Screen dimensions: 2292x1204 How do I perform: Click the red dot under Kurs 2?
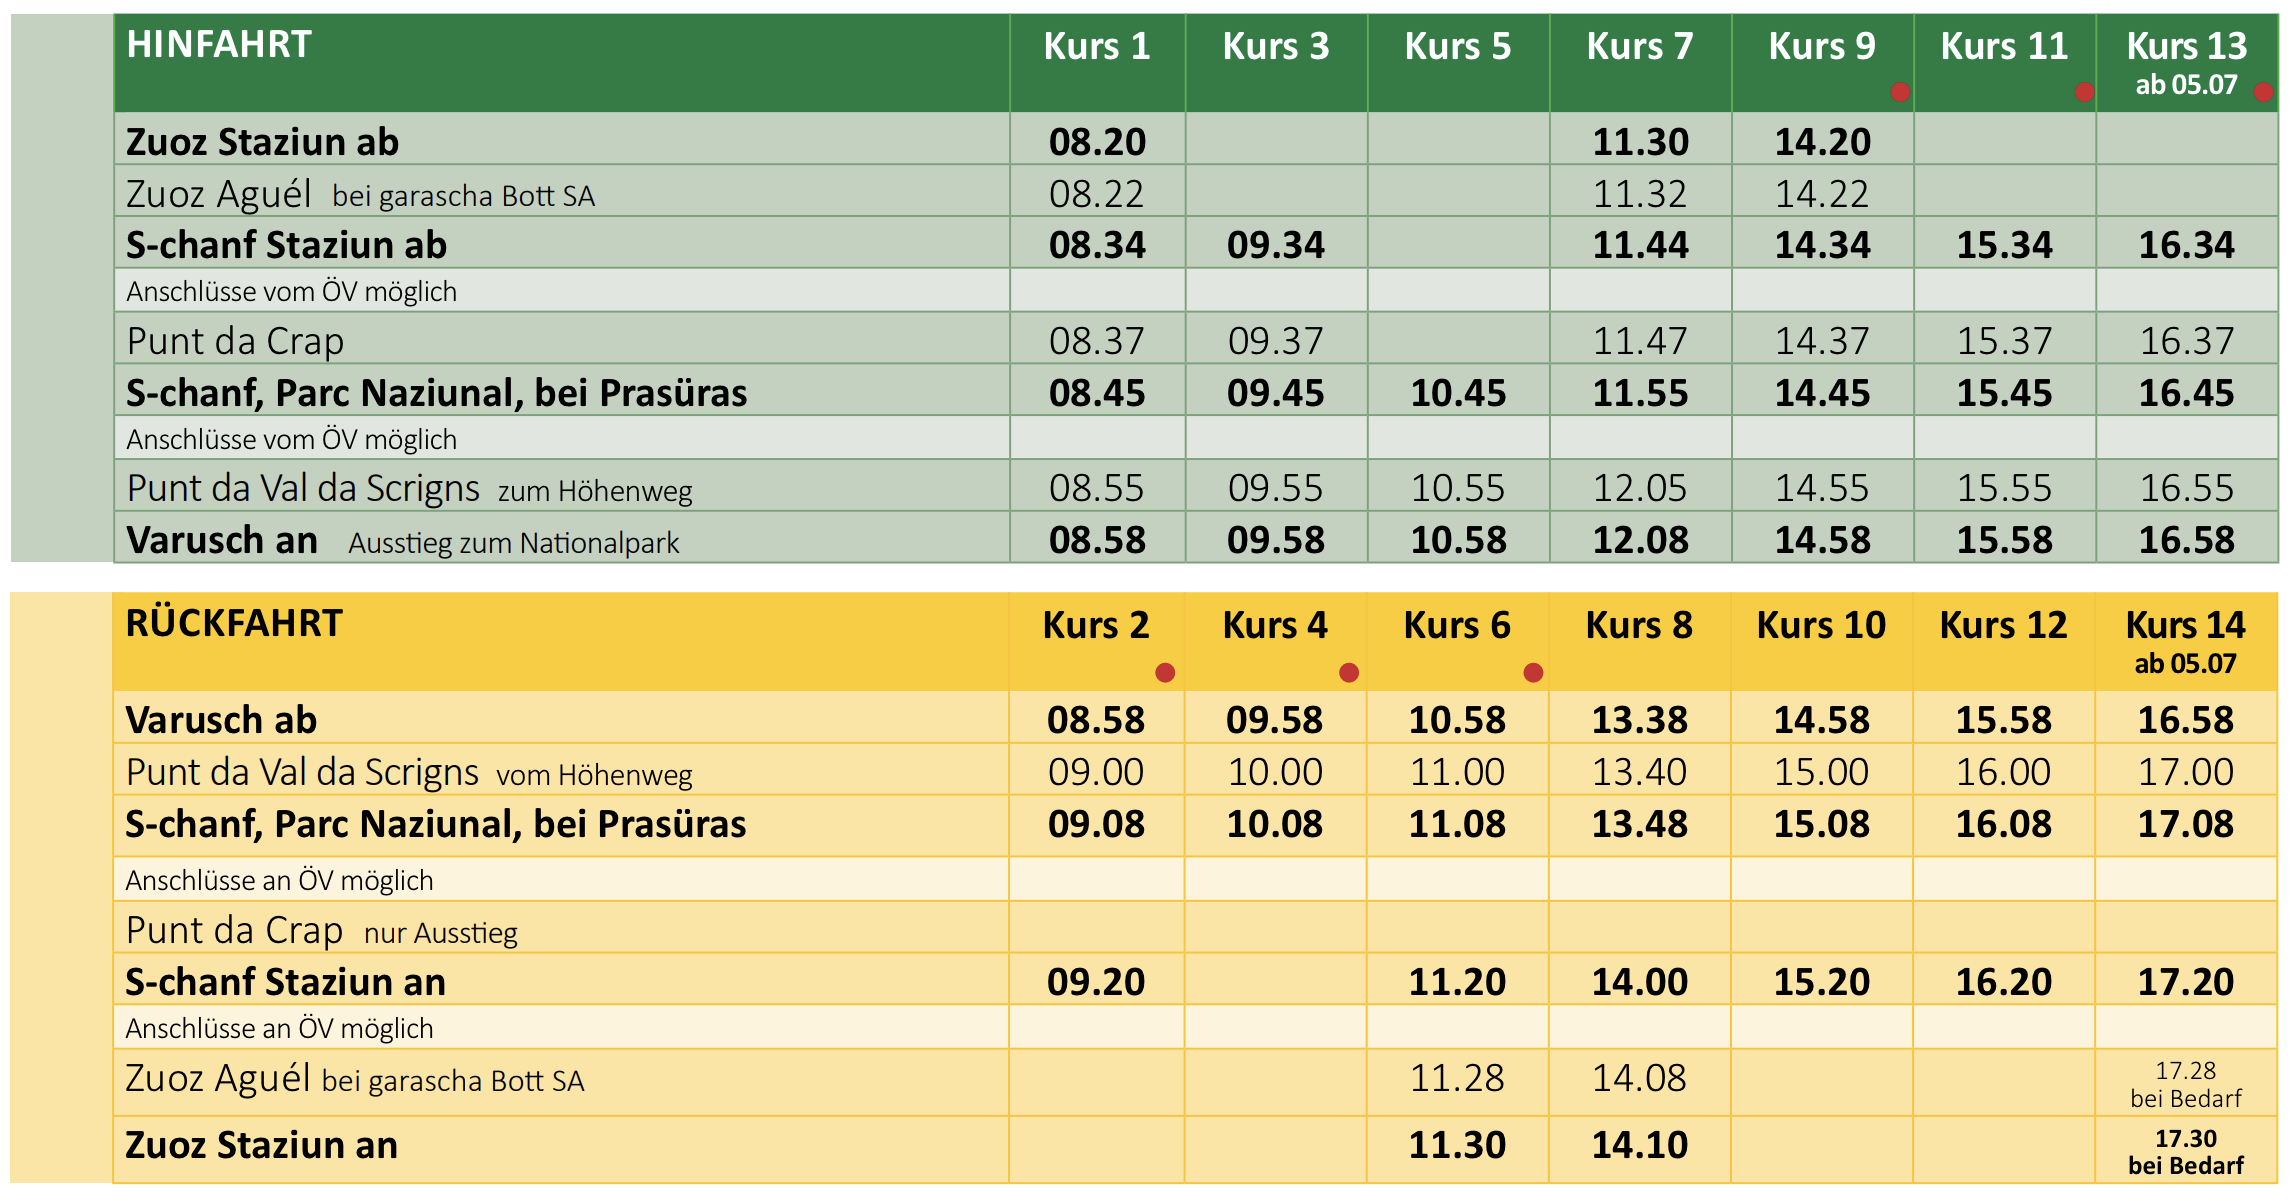coord(1165,672)
